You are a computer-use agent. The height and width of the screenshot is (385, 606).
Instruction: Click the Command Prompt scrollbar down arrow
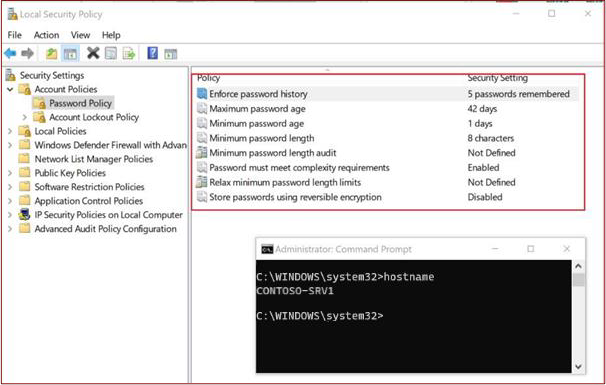click(x=578, y=366)
